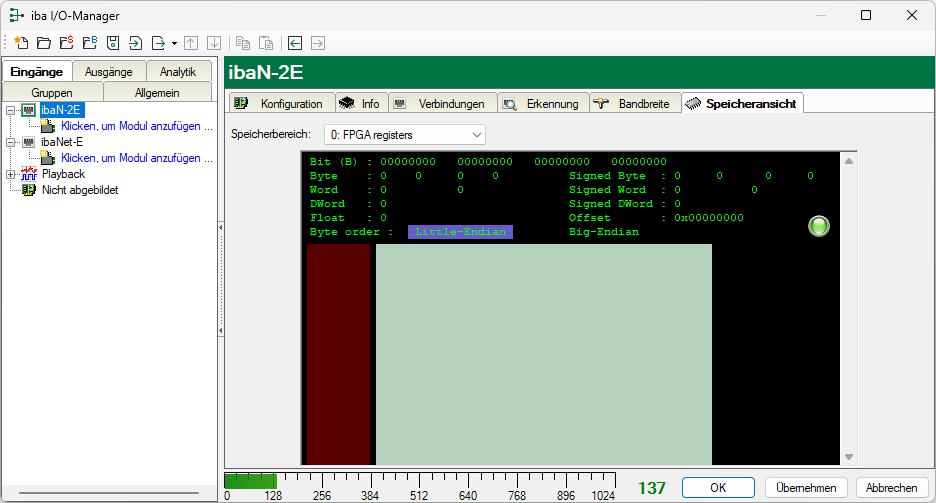Click the Offset value 0x00000000
Viewport: 936px width, 503px height.
[x=709, y=218]
